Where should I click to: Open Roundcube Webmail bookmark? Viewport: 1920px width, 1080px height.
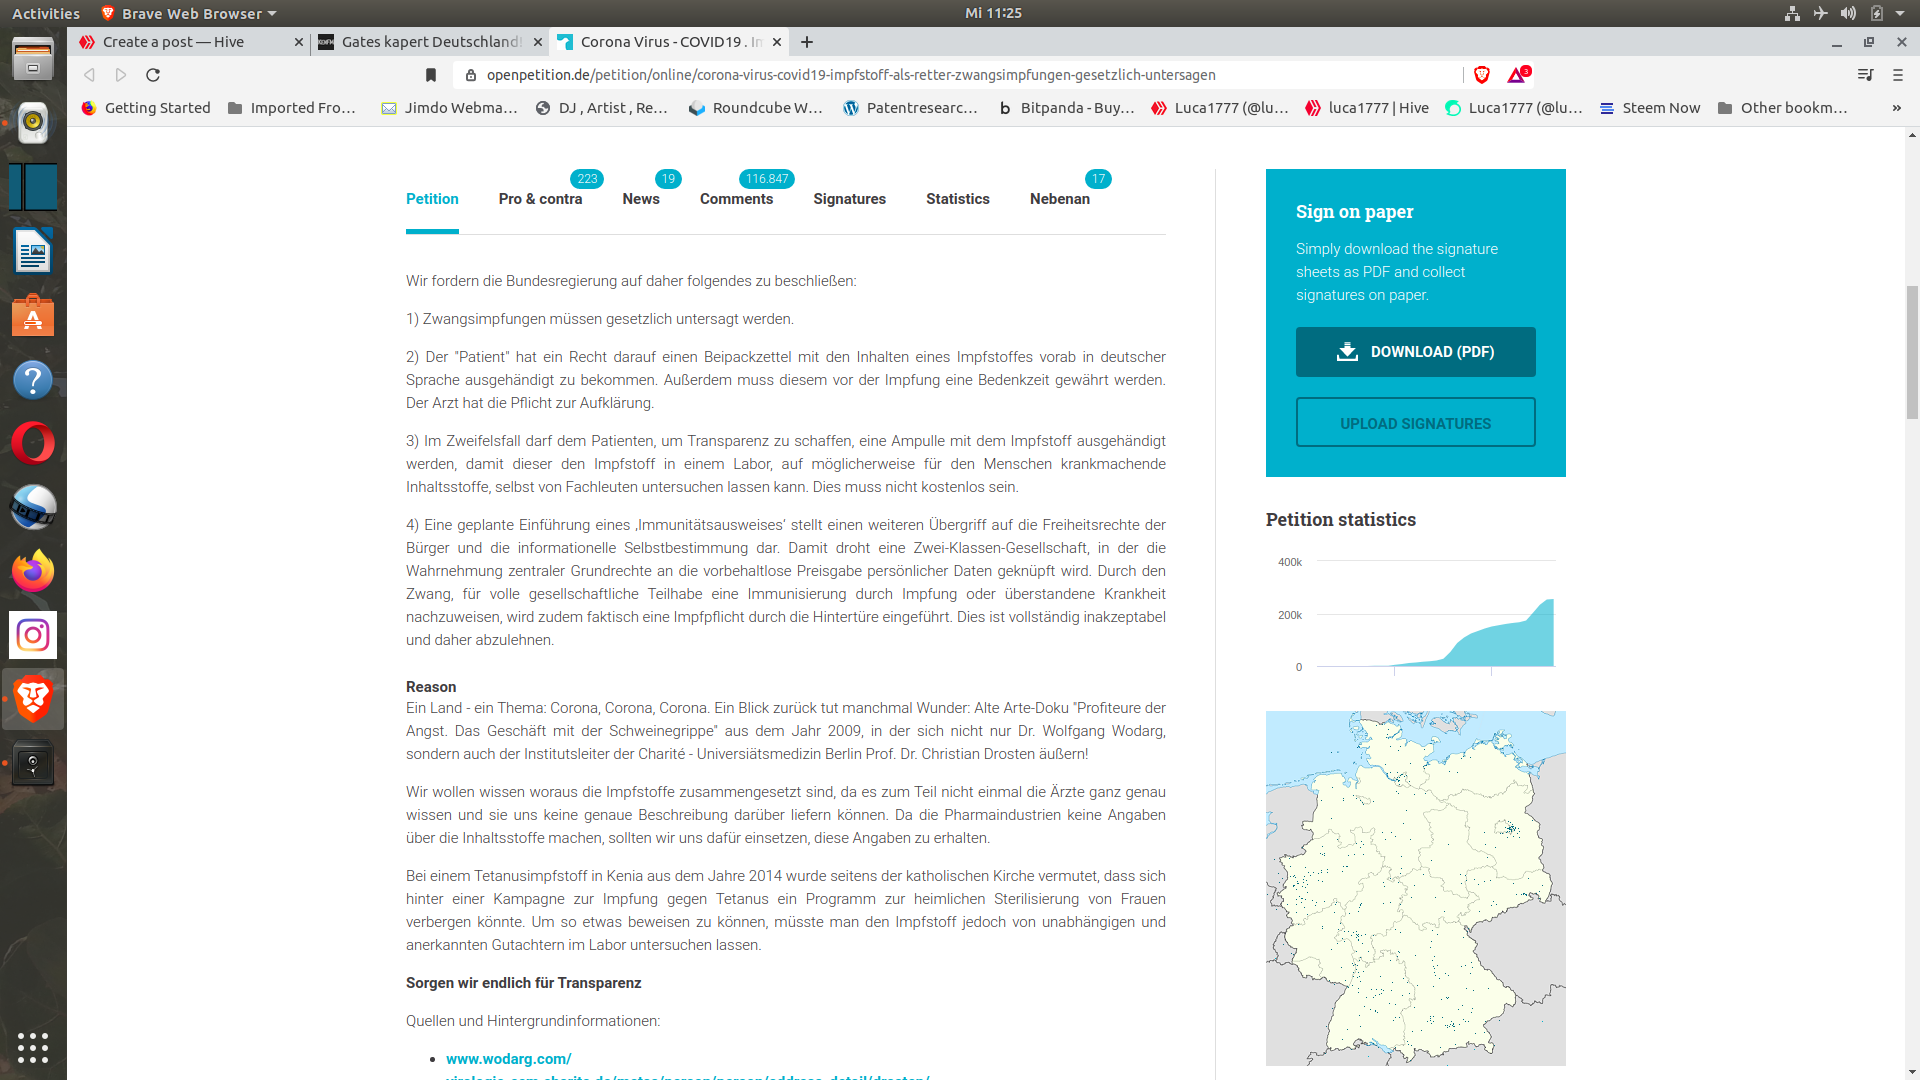[756, 108]
